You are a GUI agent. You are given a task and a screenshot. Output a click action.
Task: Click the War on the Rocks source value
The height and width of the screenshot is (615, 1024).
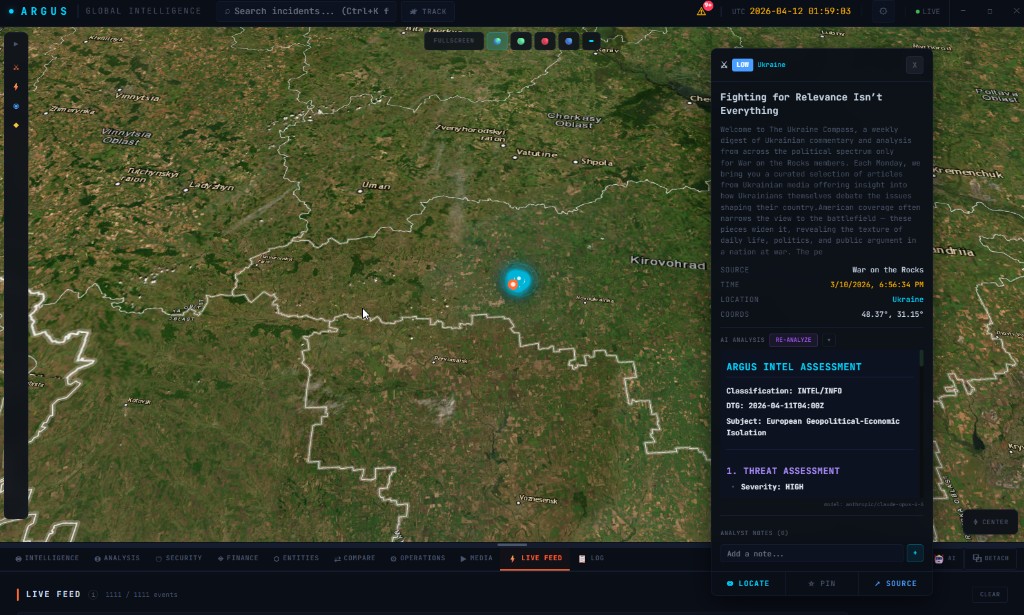point(888,270)
